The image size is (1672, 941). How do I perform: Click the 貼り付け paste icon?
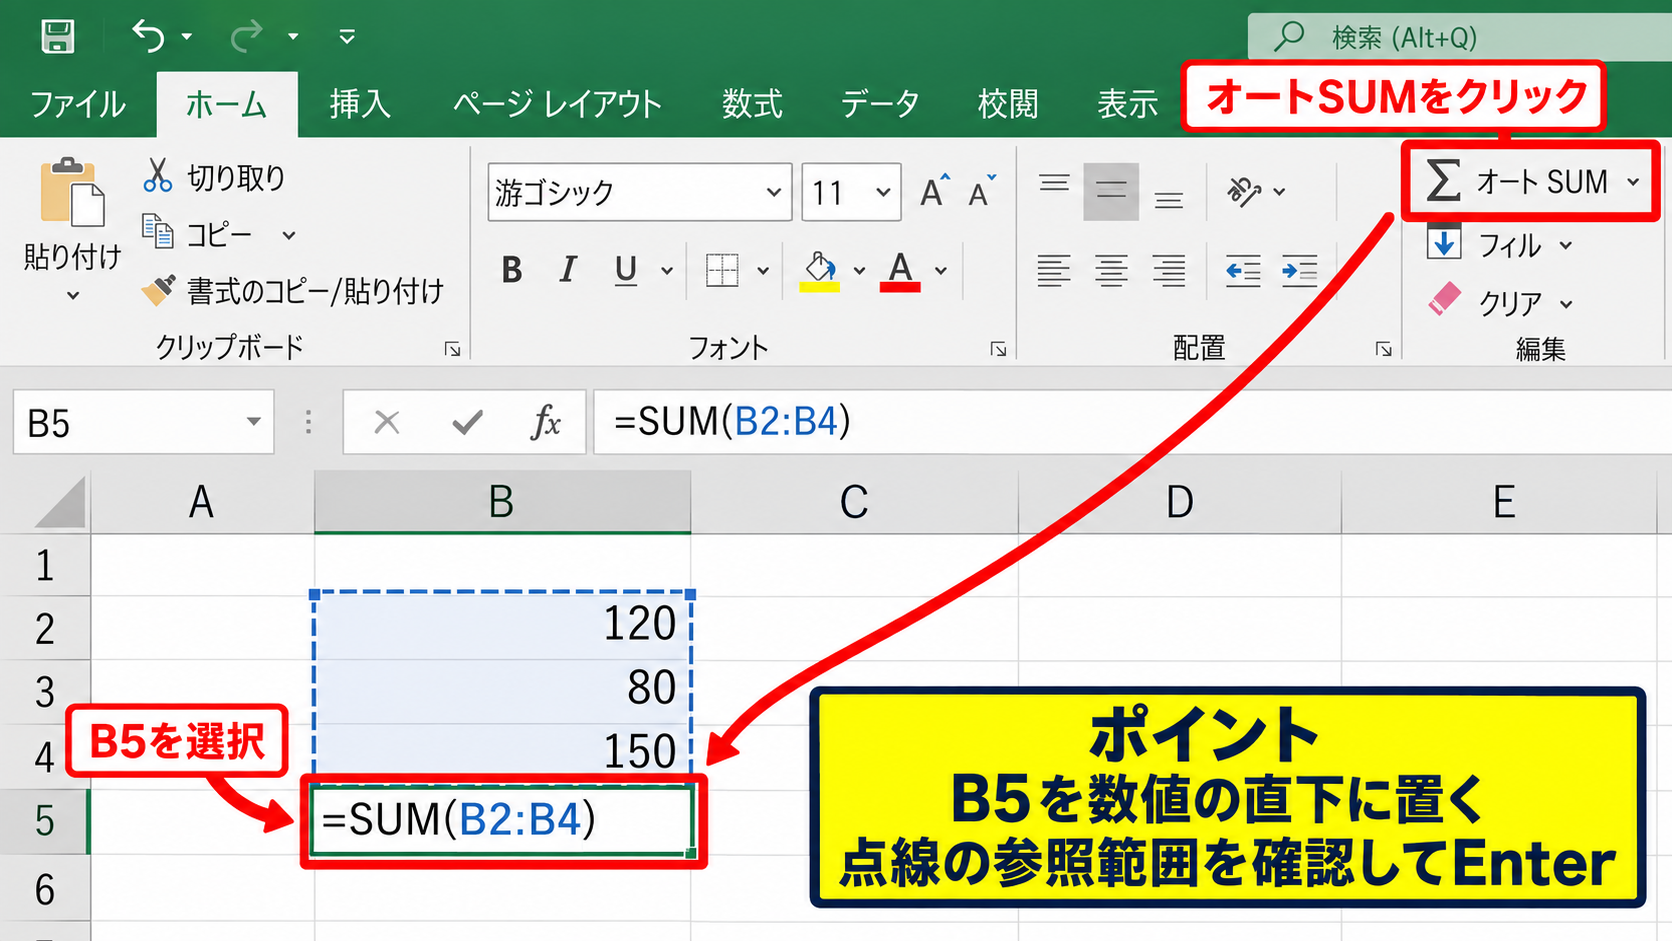72,192
